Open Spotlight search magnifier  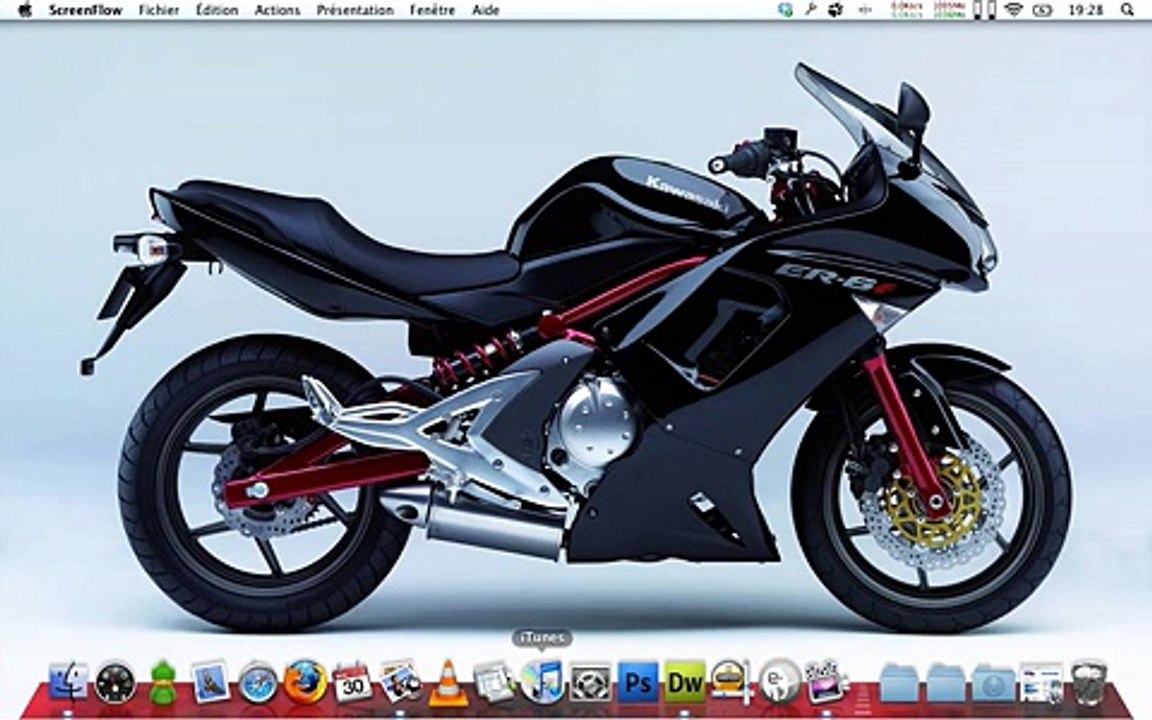(x=1127, y=10)
